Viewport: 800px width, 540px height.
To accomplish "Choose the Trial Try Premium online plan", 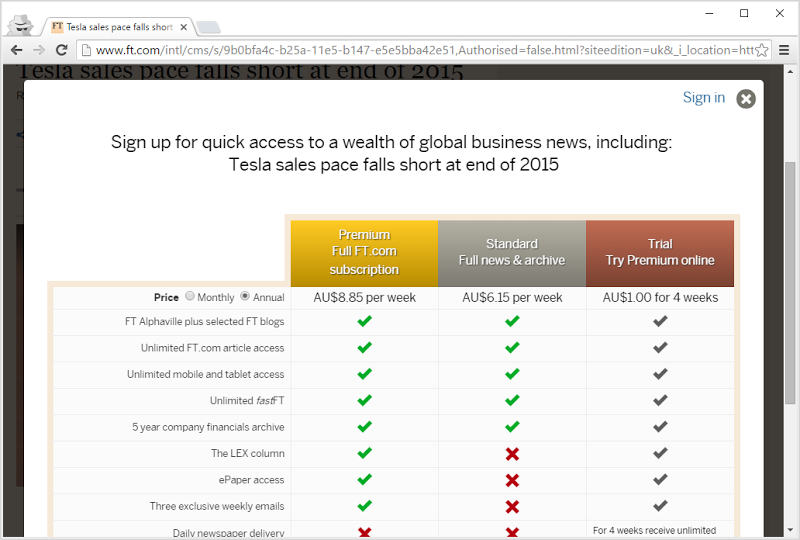I will (660, 253).
